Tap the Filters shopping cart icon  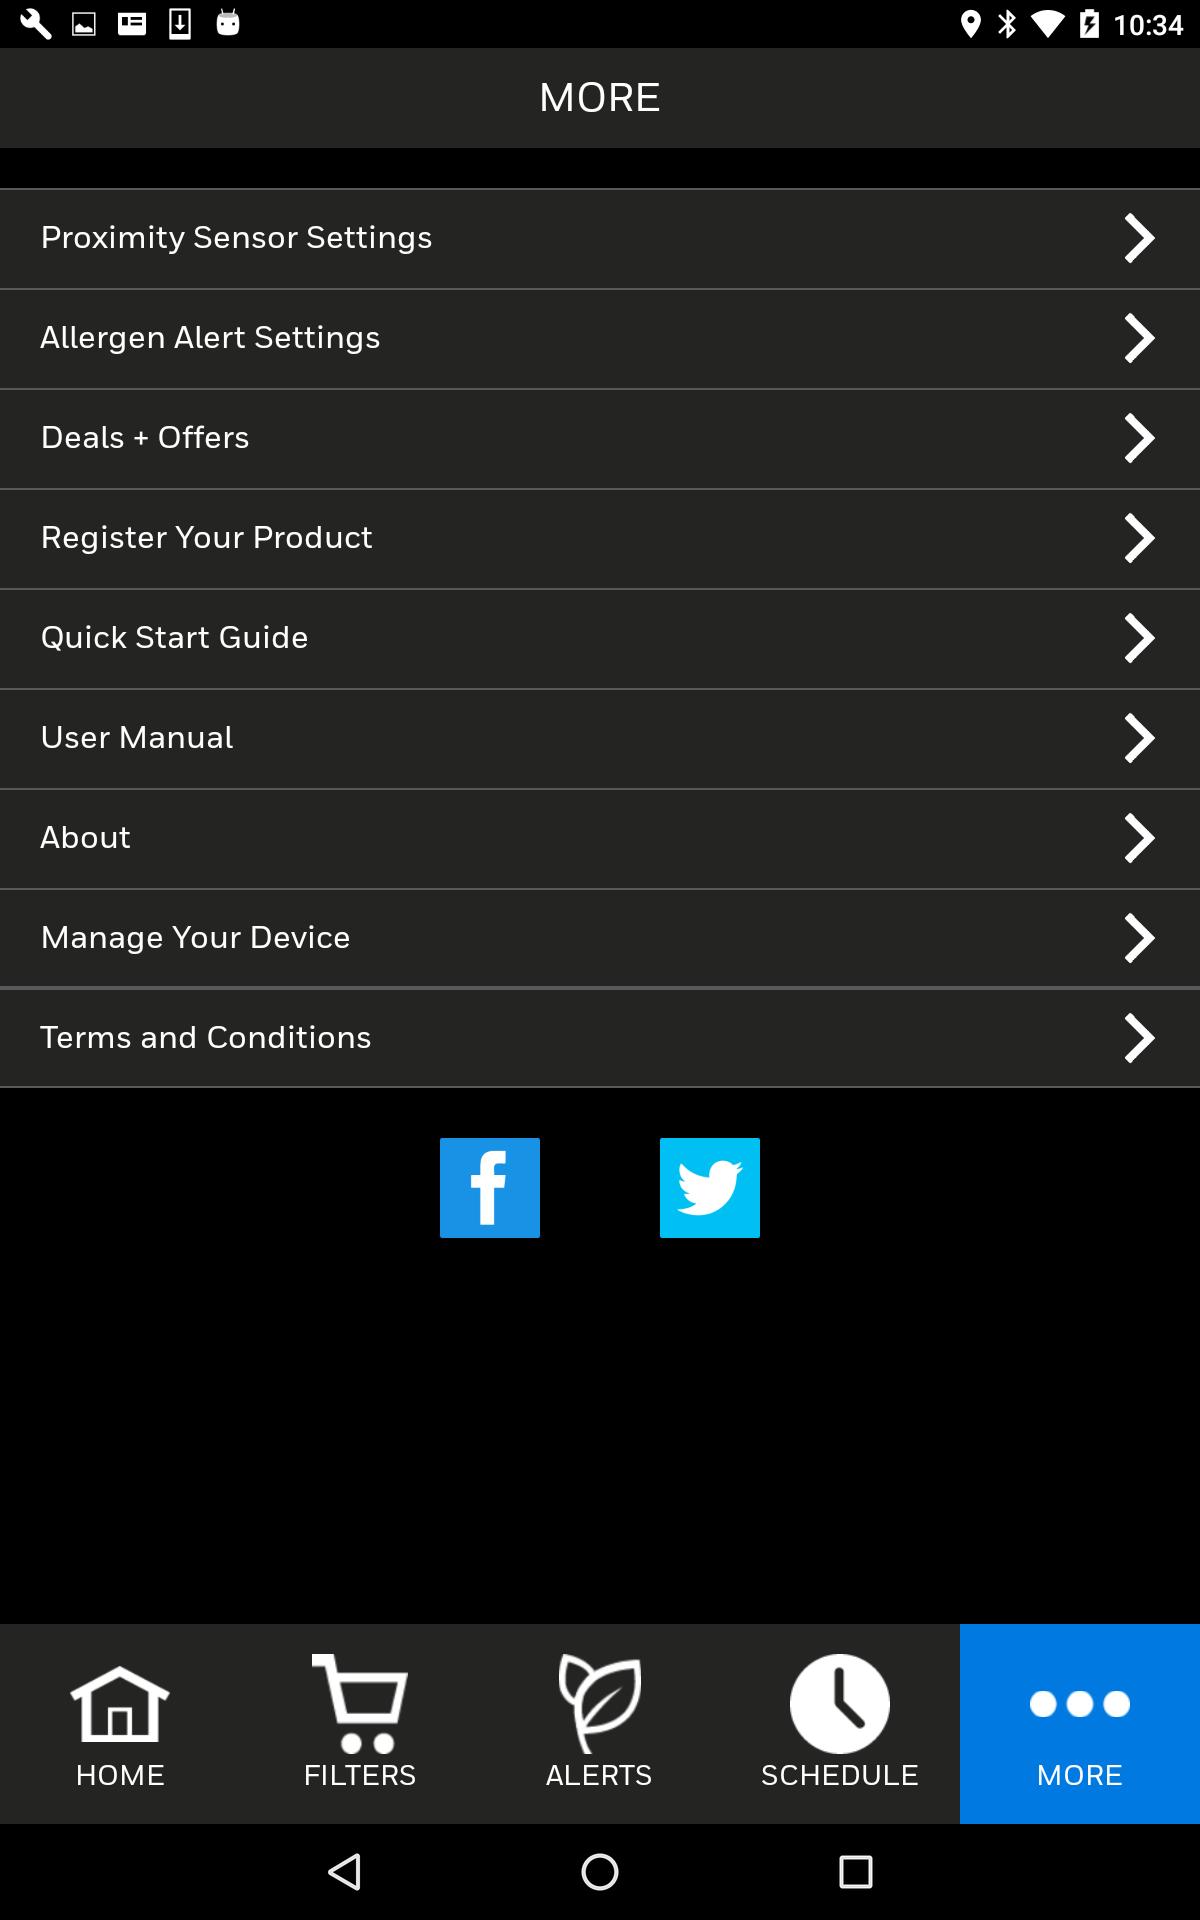point(360,1704)
